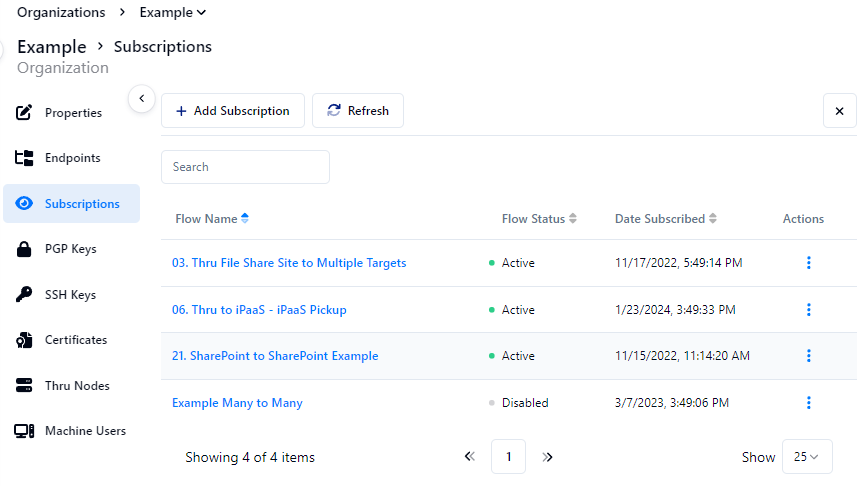The height and width of the screenshot is (486, 866).
Task: Collapse the sidebar with the arrow button
Action: (141, 98)
